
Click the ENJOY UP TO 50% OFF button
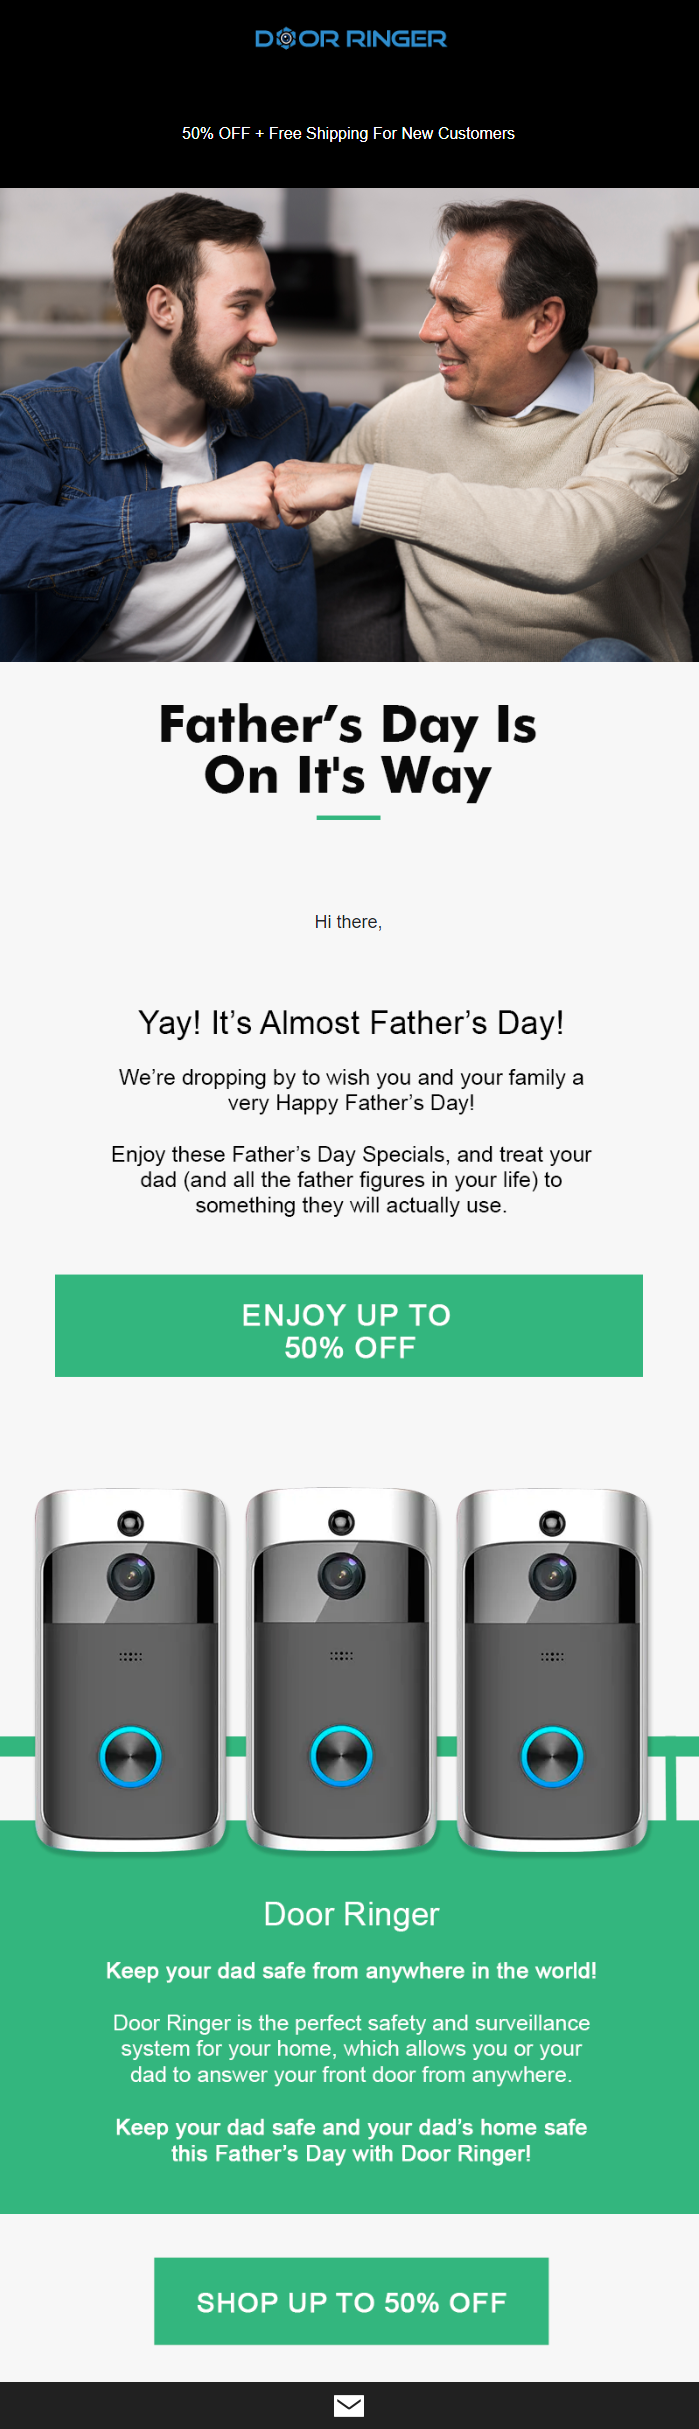[349, 1325]
